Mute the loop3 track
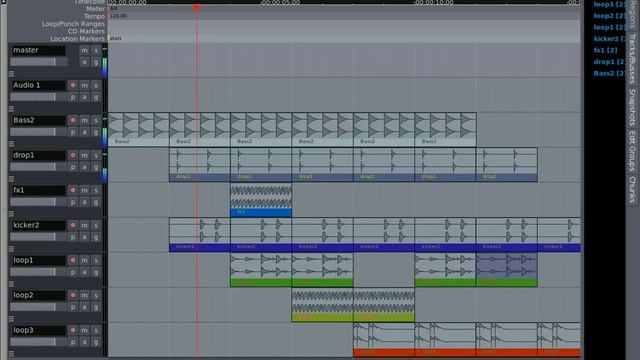The width and height of the screenshot is (640, 360). coord(84,330)
